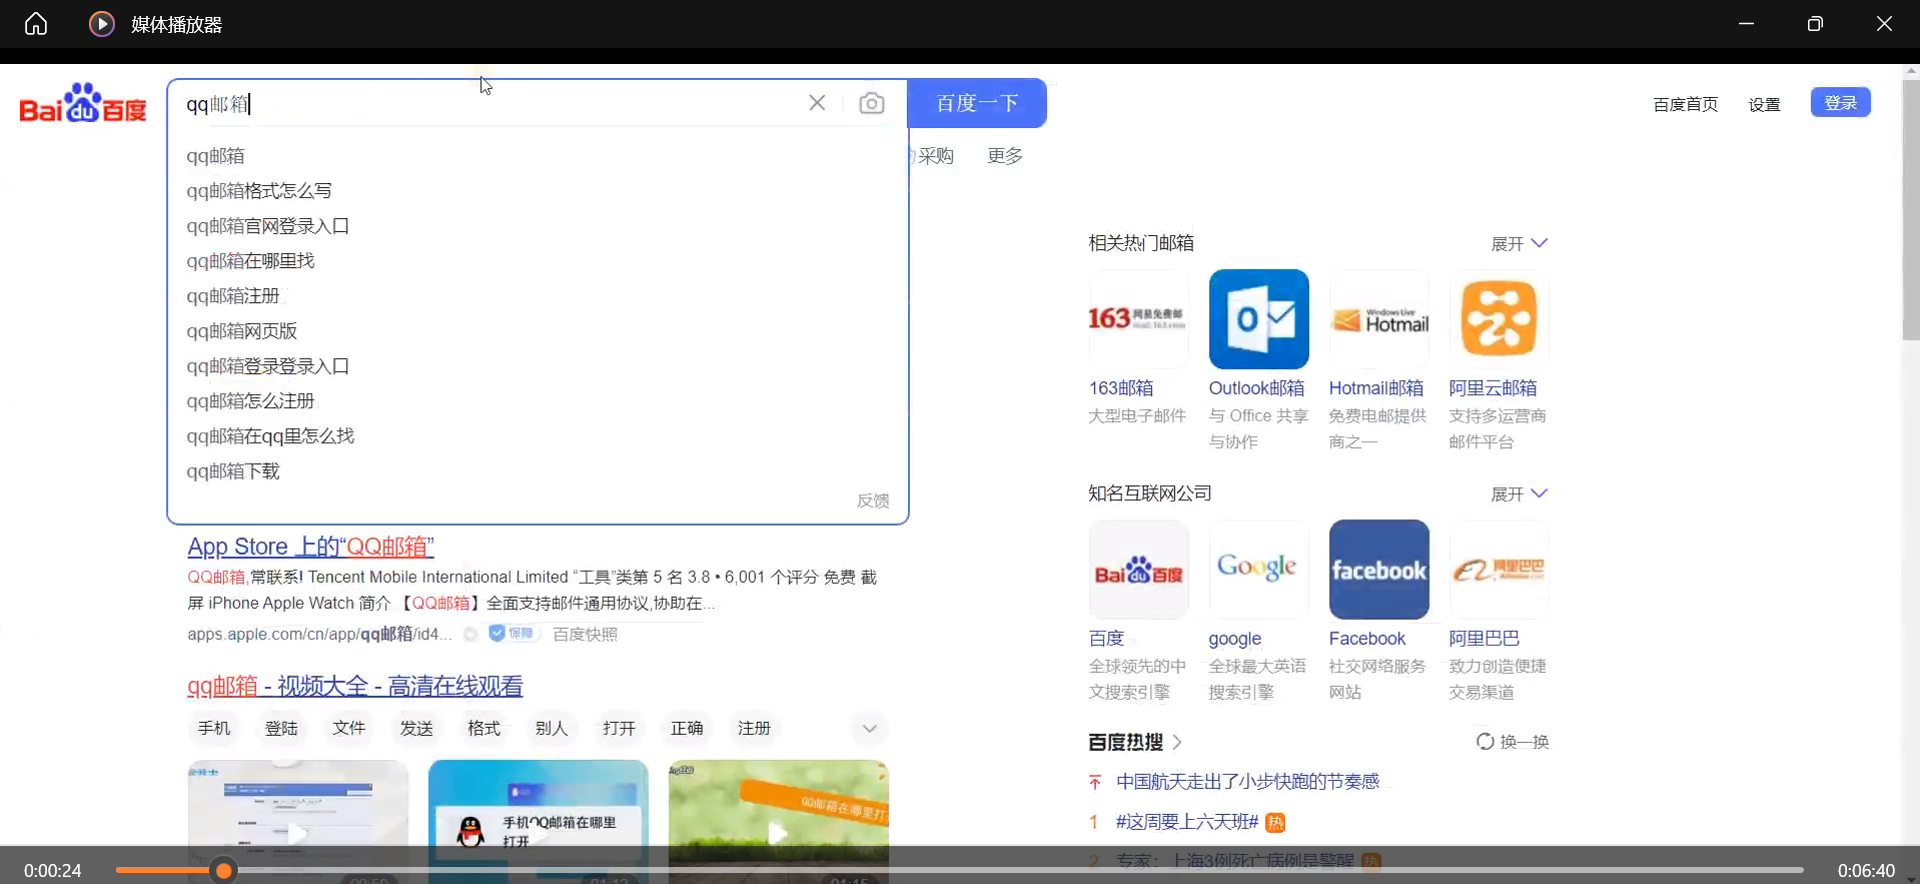Viewport: 1920px width, 884px height.
Task: Open hot search 中国航天走出了小步快跑的节奏感
Action: pos(1247,782)
